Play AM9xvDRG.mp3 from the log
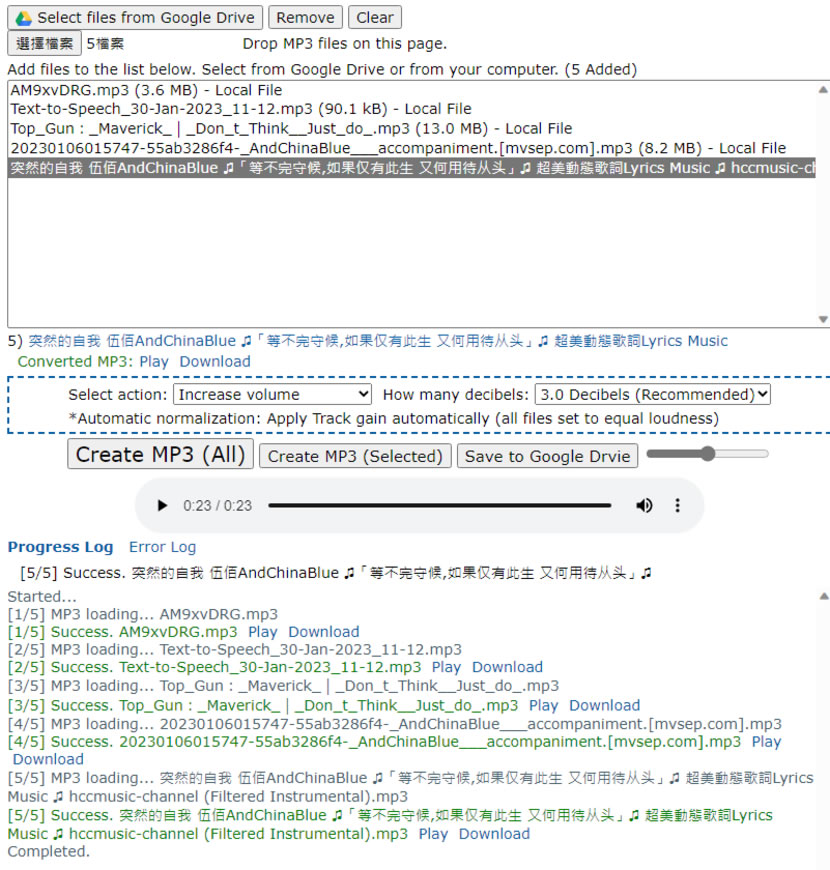Viewport: 830px width, 870px height. click(262, 632)
